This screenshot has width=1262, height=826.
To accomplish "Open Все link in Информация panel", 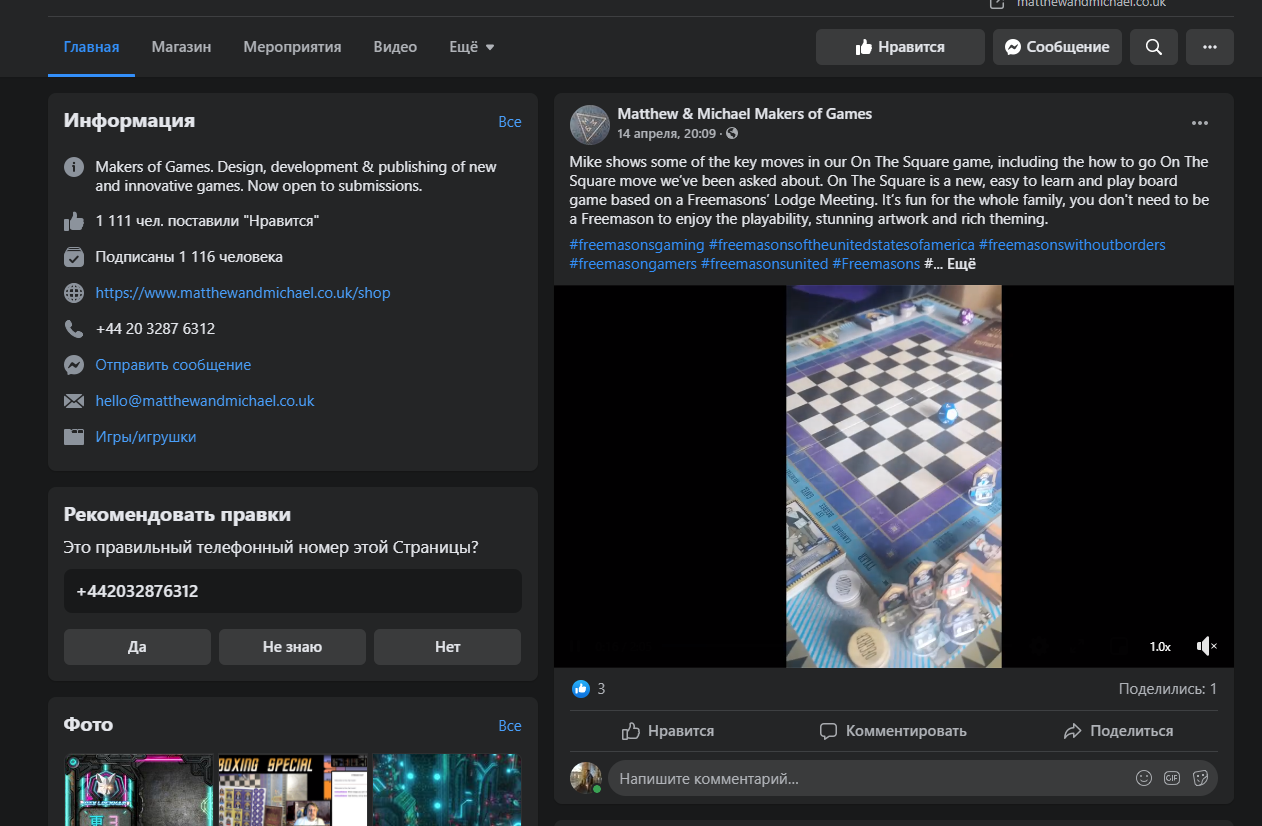I will [510, 122].
